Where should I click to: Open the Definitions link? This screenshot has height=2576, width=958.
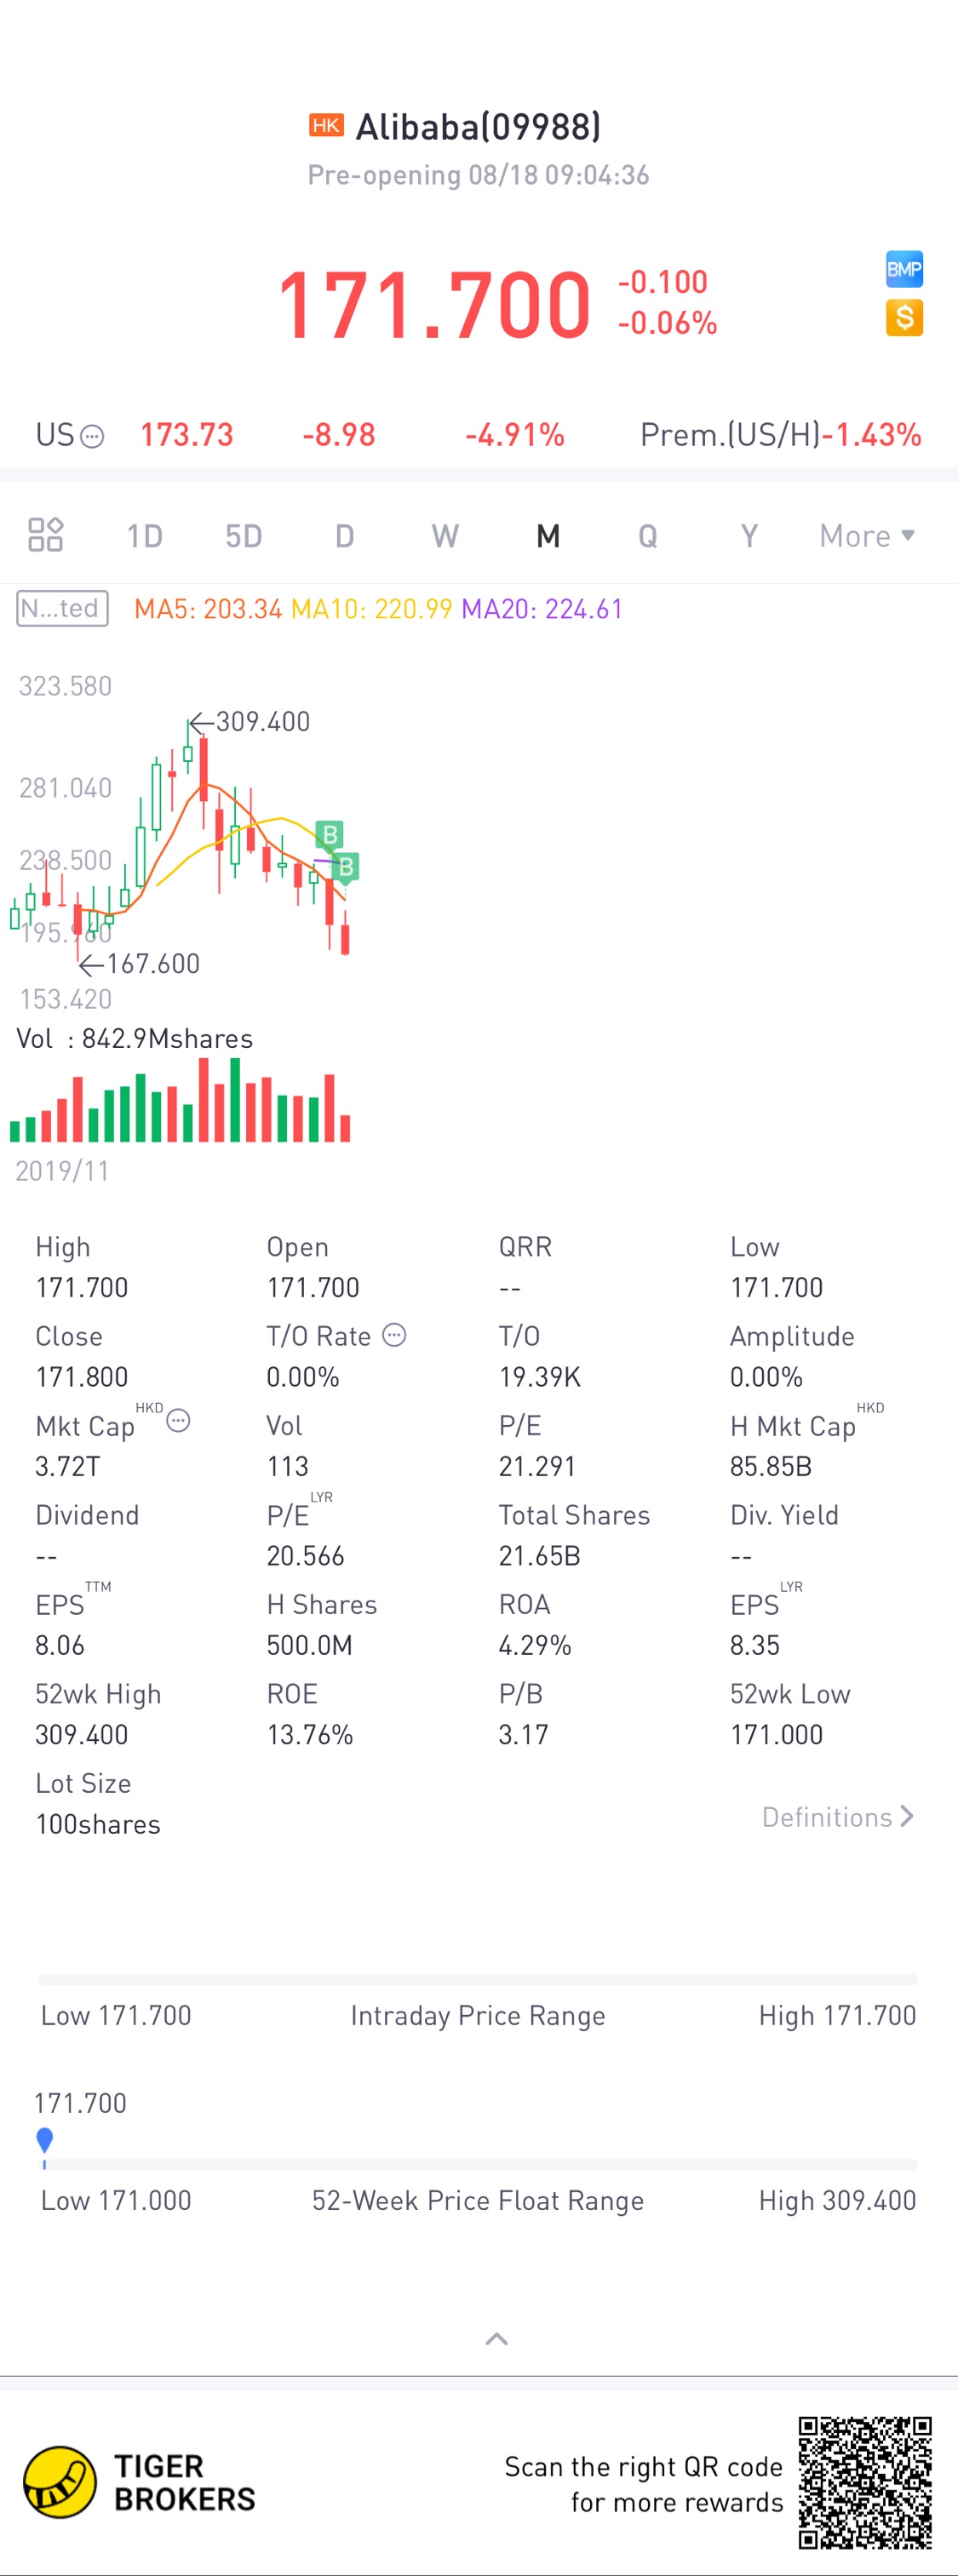click(826, 1817)
